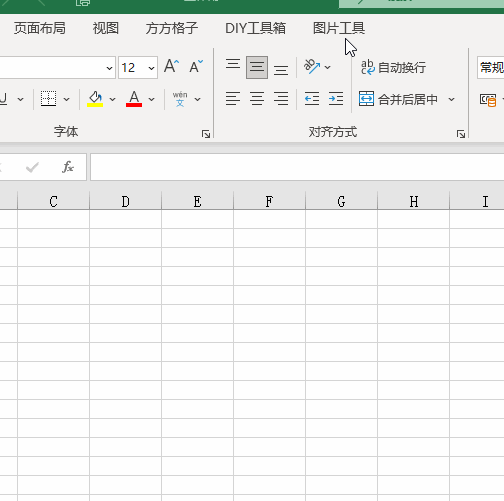Image resolution: width=504 pixels, height=501 pixels.
Task: Click the accounting number format icon
Action: (x=488, y=100)
